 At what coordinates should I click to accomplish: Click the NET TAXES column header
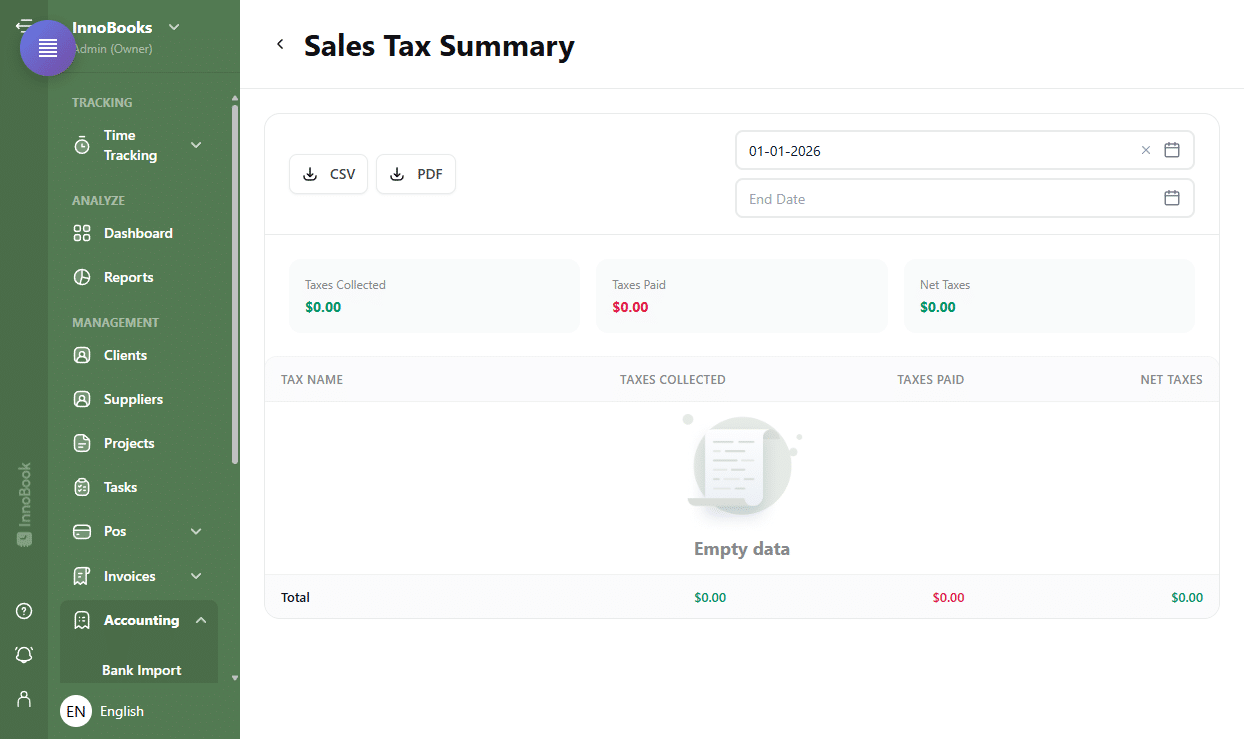[1171, 379]
